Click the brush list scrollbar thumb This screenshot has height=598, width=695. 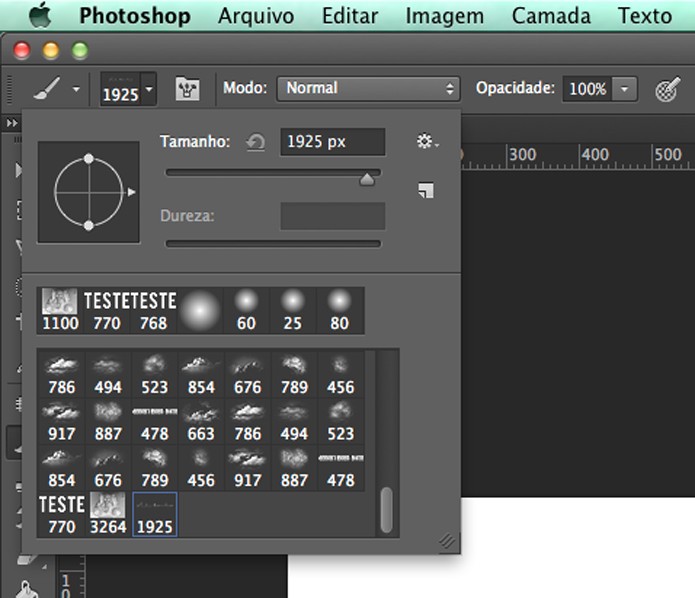387,510
